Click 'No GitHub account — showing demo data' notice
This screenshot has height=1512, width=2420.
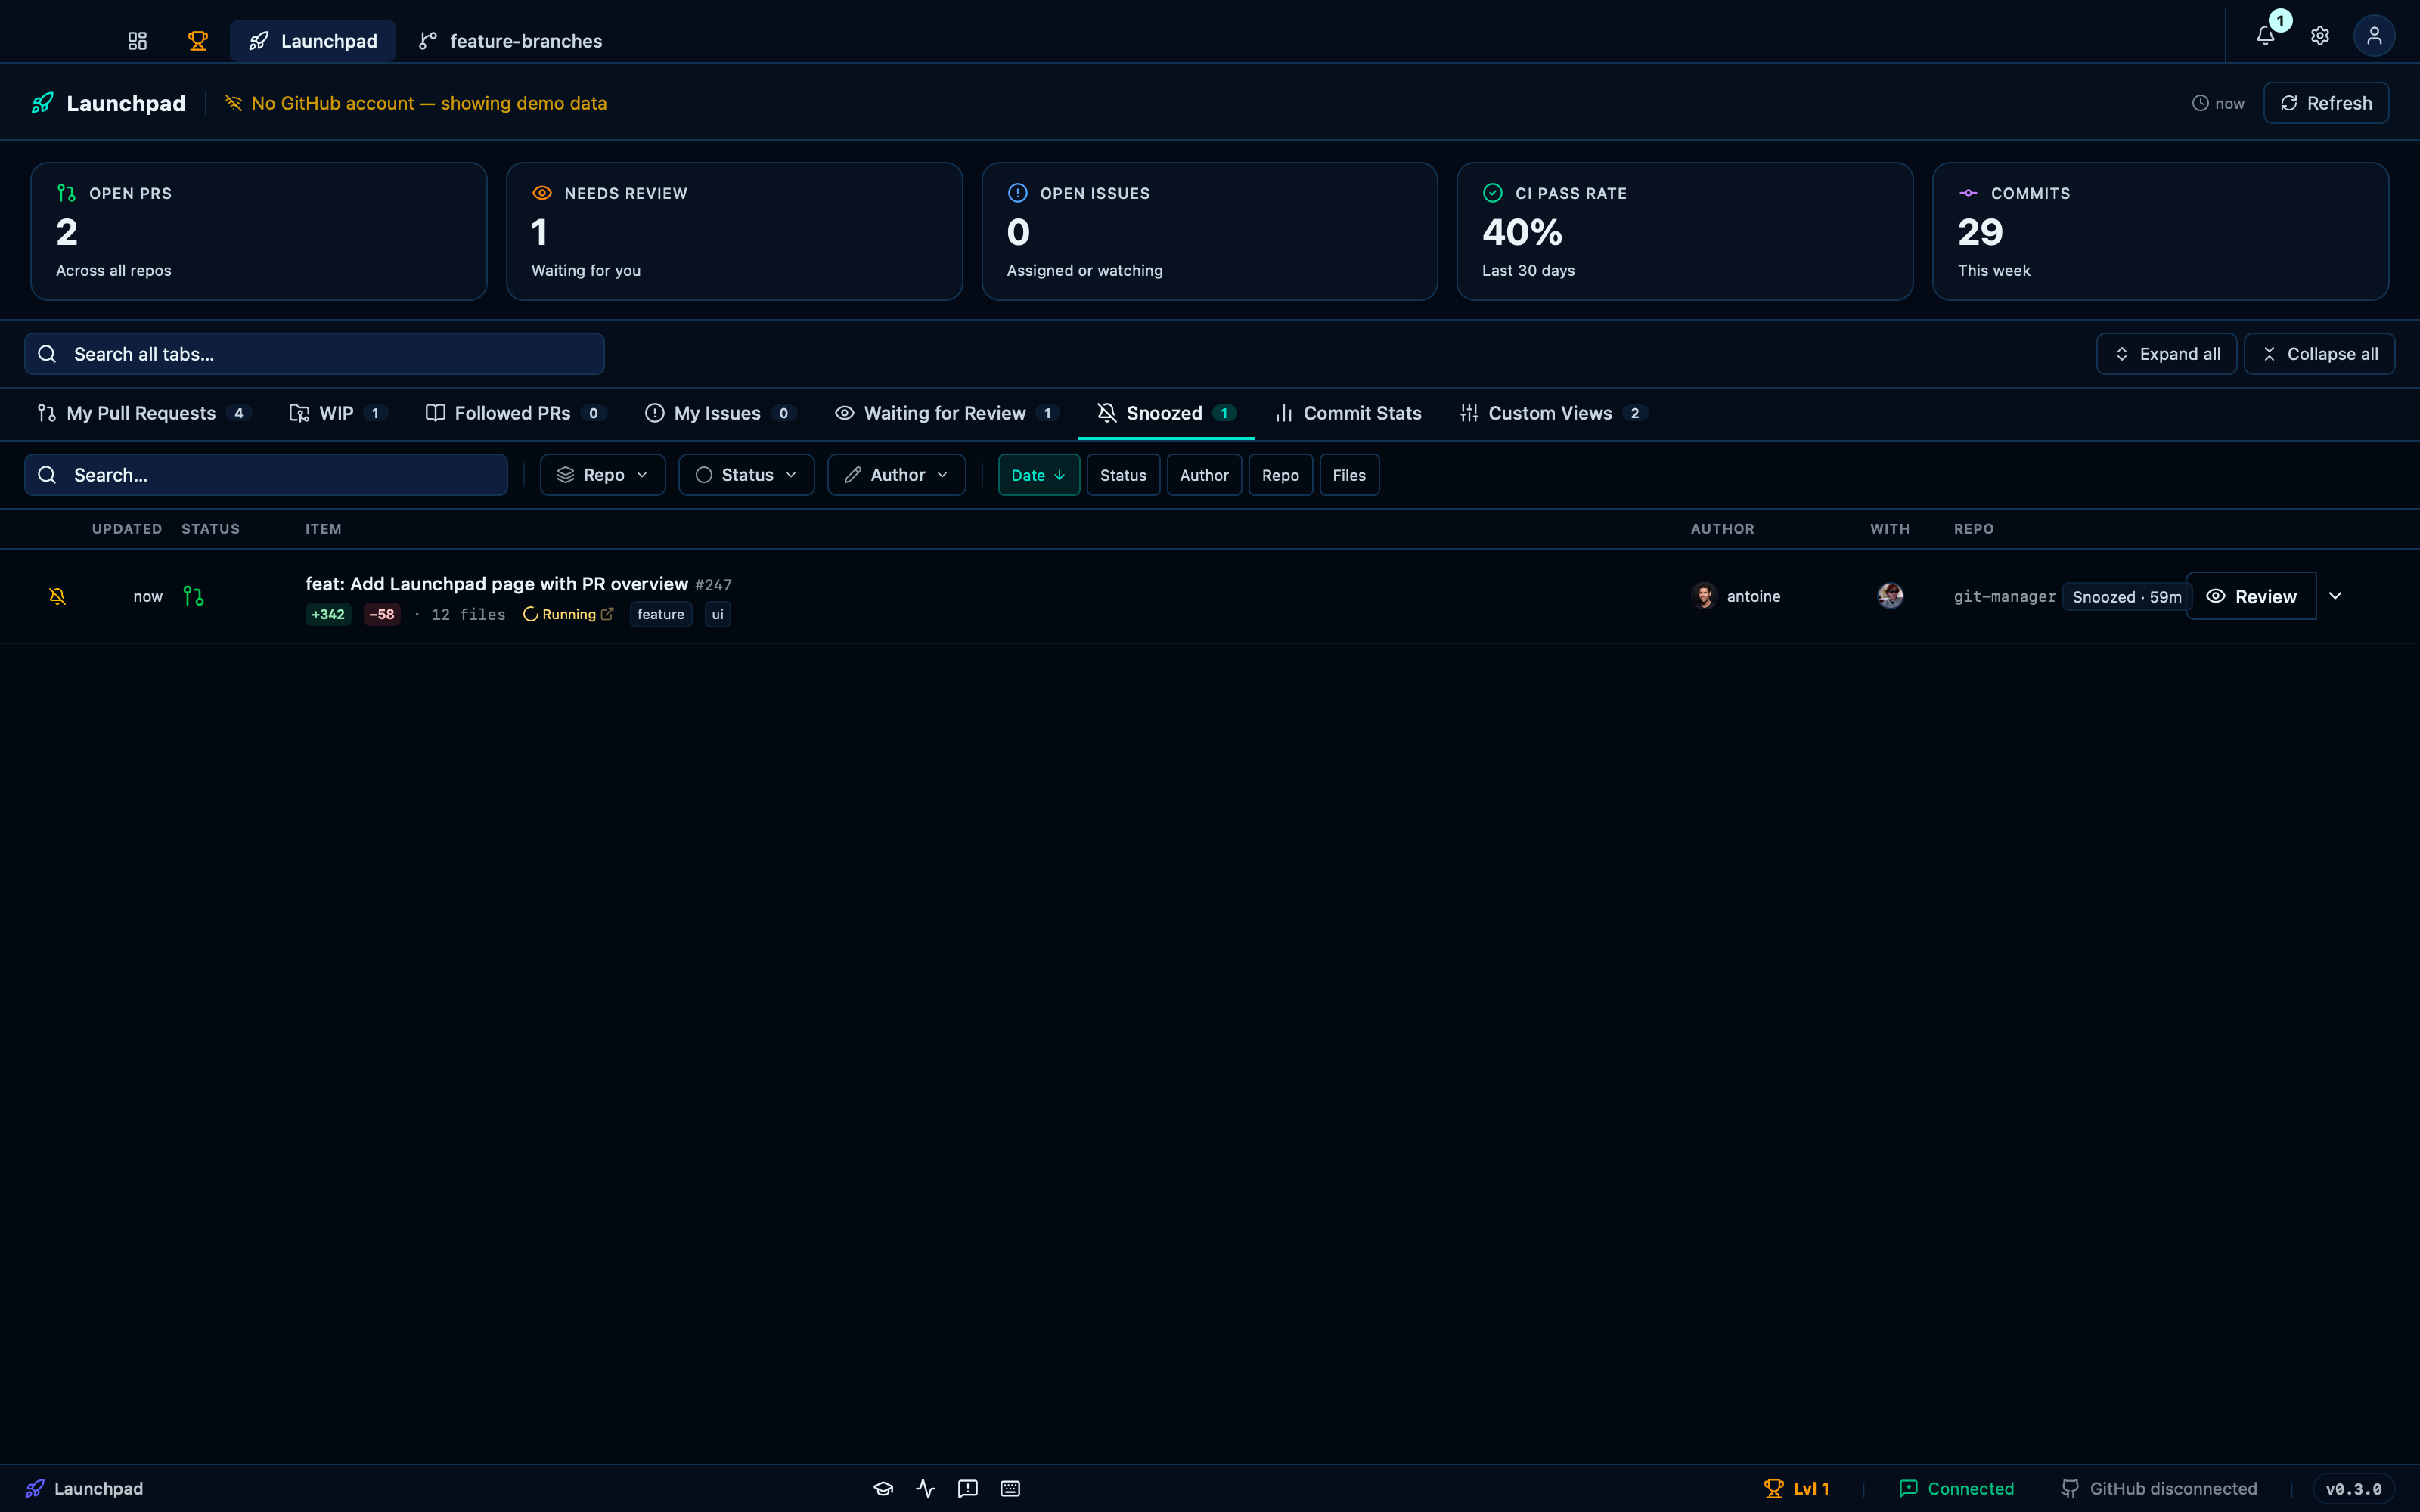point(416,103)
